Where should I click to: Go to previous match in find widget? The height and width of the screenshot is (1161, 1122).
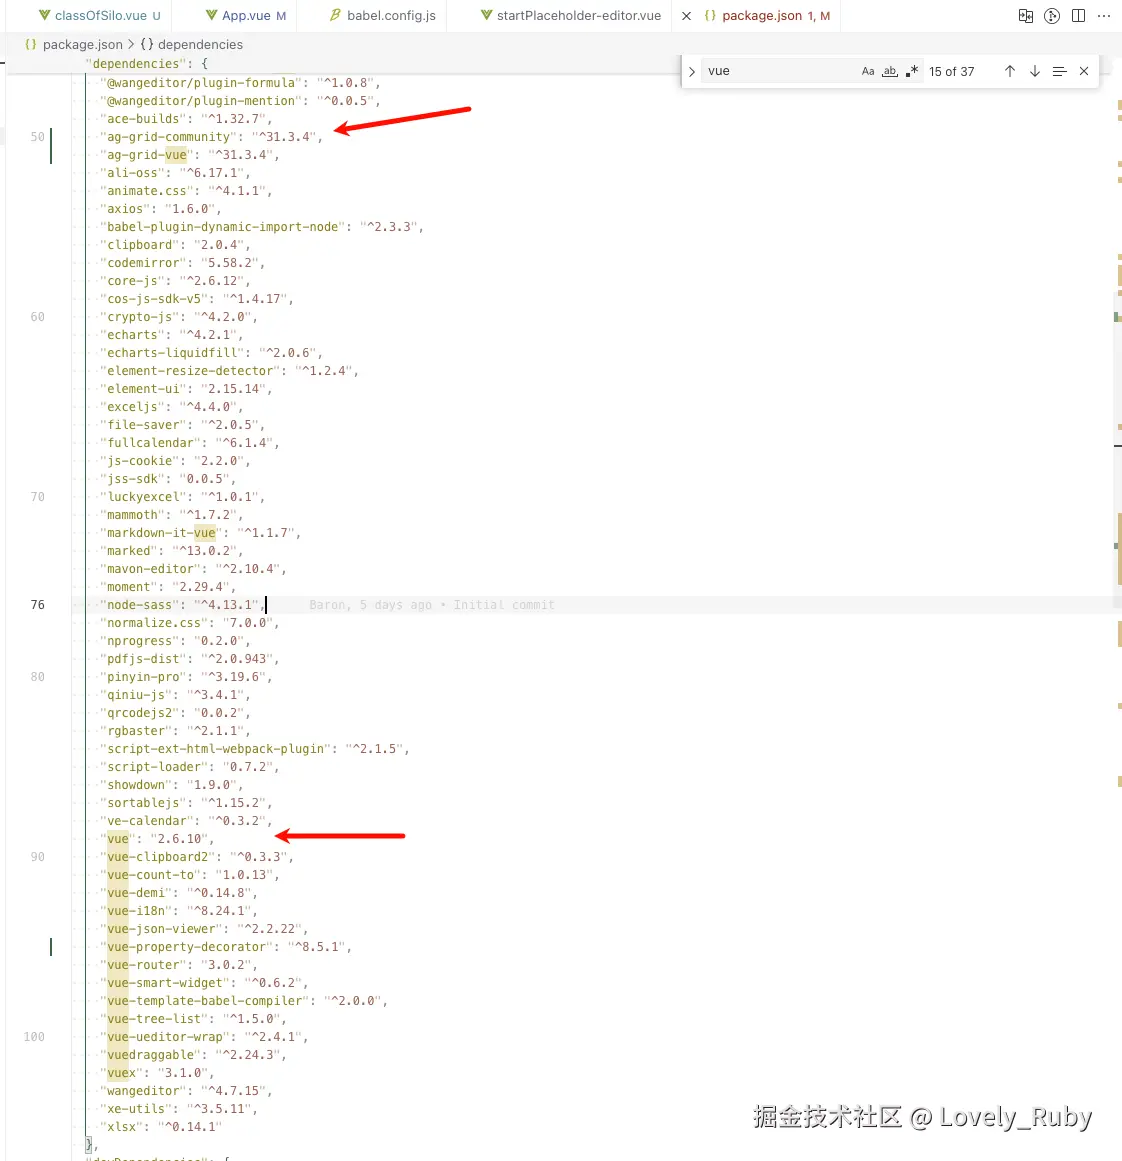(x=1009, y=71)
